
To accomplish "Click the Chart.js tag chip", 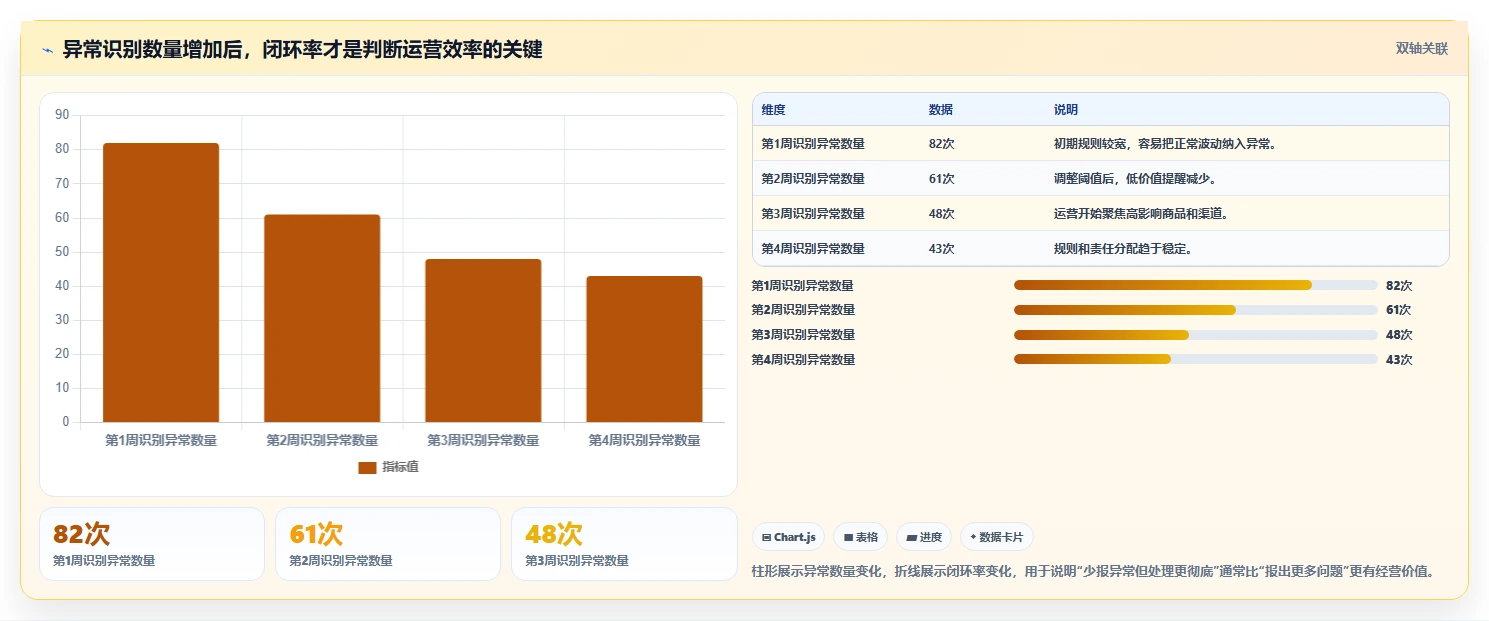I will (788, 537).
